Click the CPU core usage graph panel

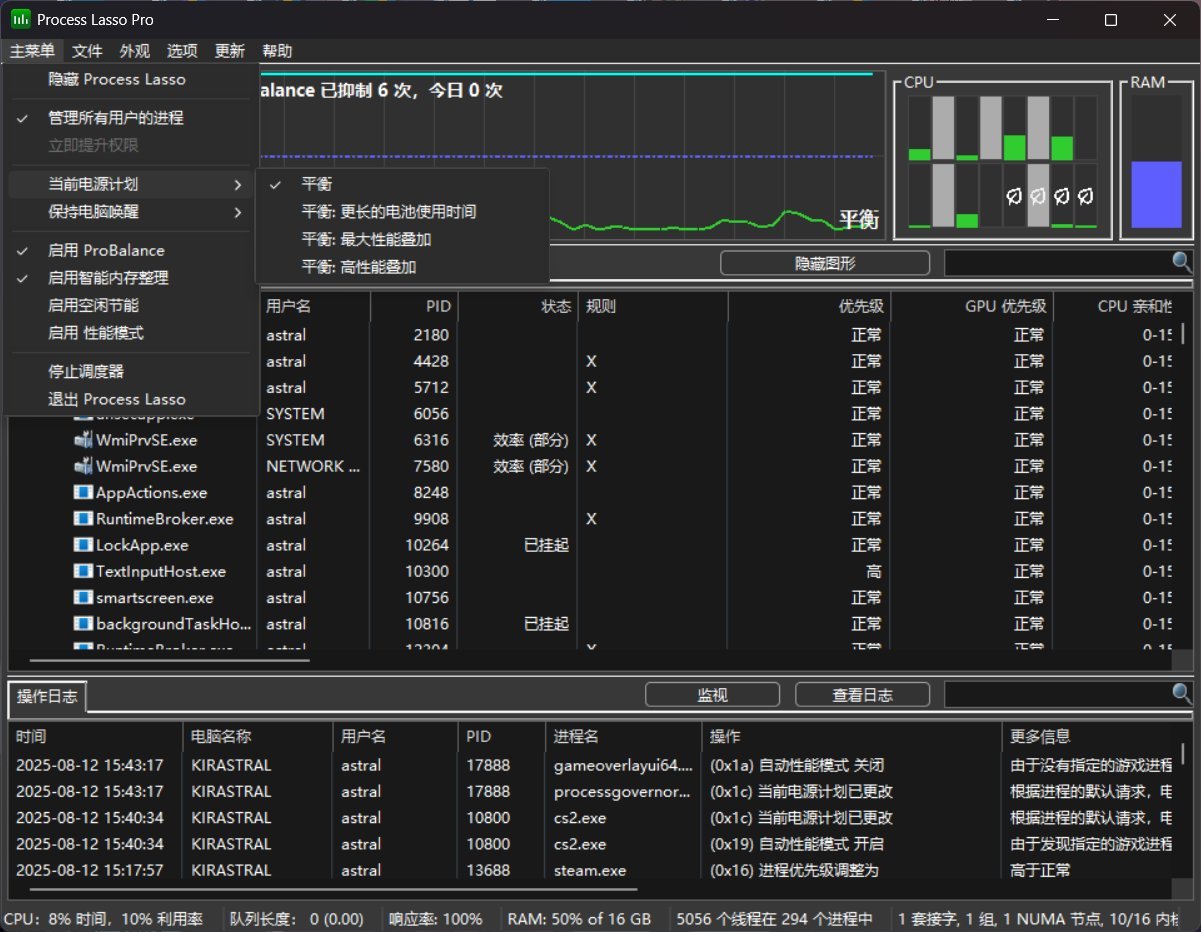1002,161
